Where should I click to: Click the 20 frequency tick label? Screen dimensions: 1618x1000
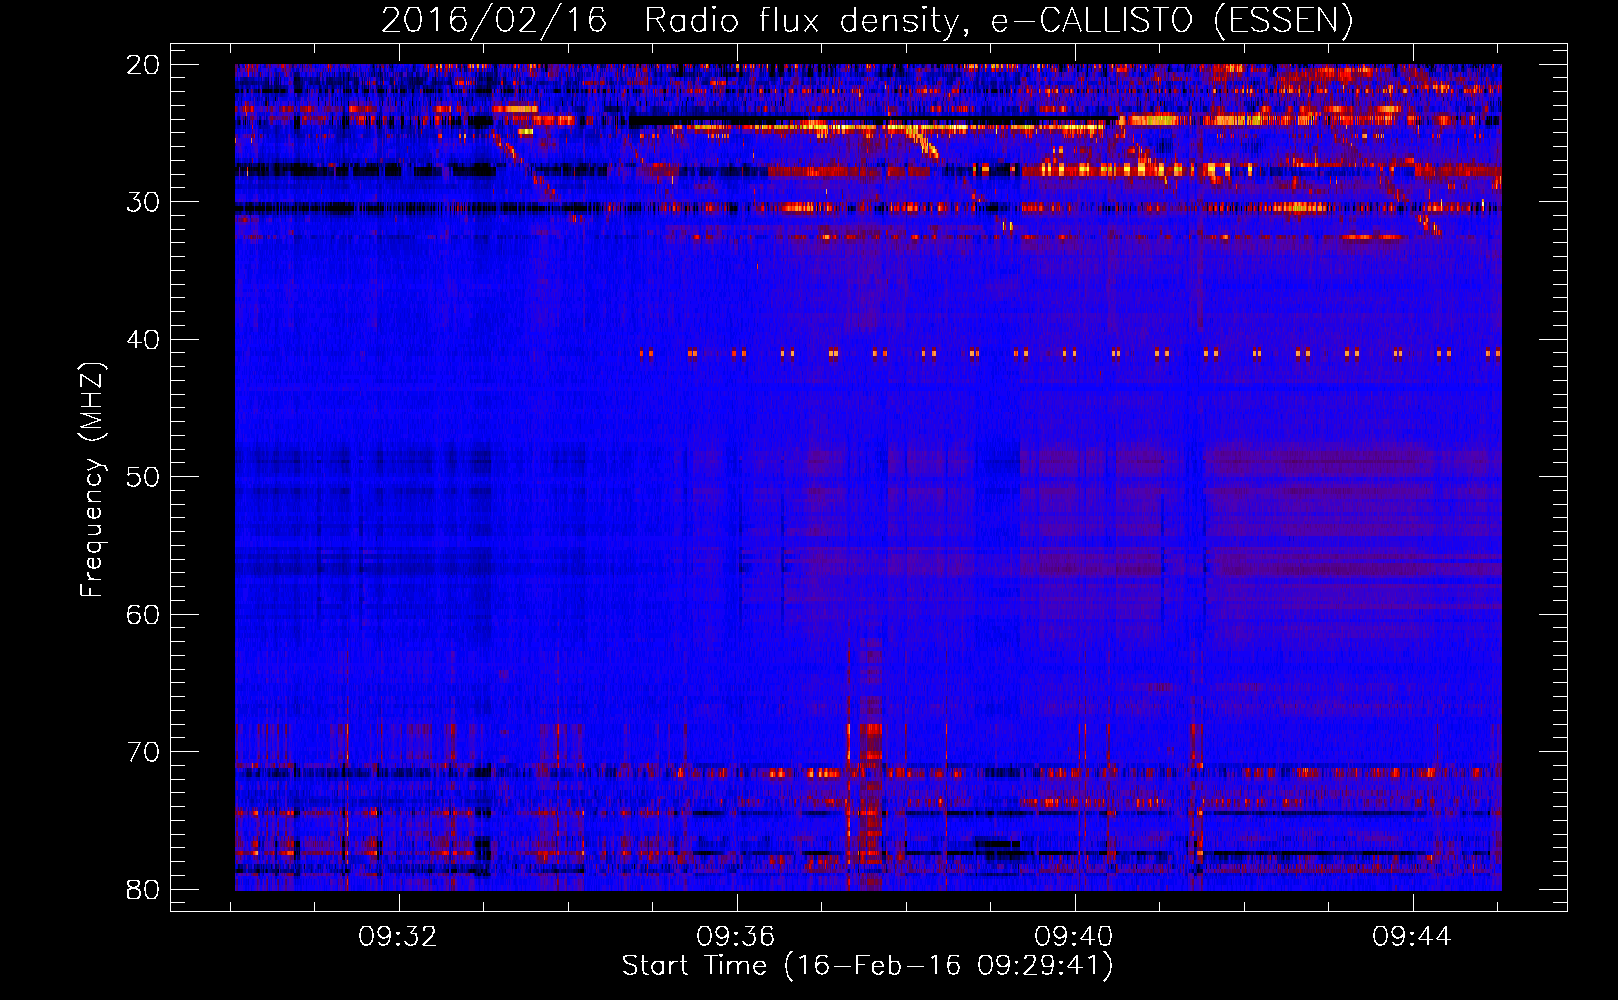click(x=144, y=65)
